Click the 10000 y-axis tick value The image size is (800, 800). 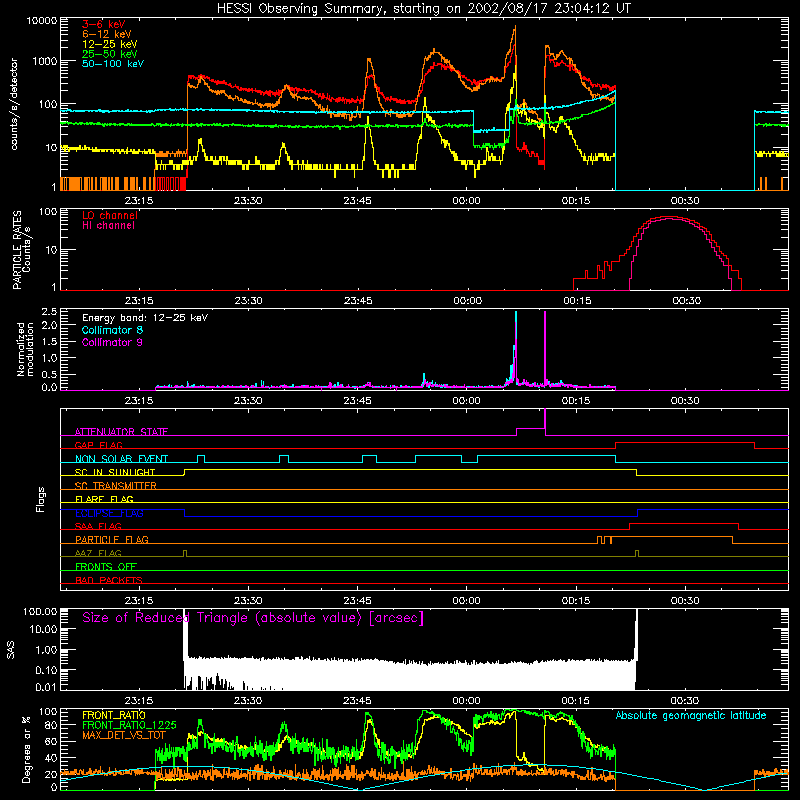(42, 21)
